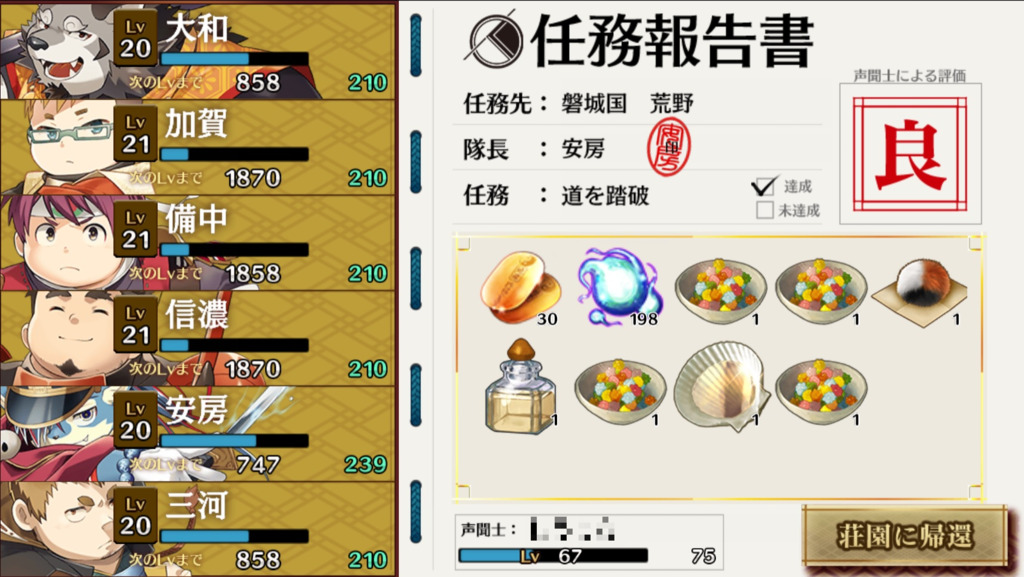The image size is (1024, 577).
Task: Tap the red 良 rating stamp
Action: pos(910,155)
